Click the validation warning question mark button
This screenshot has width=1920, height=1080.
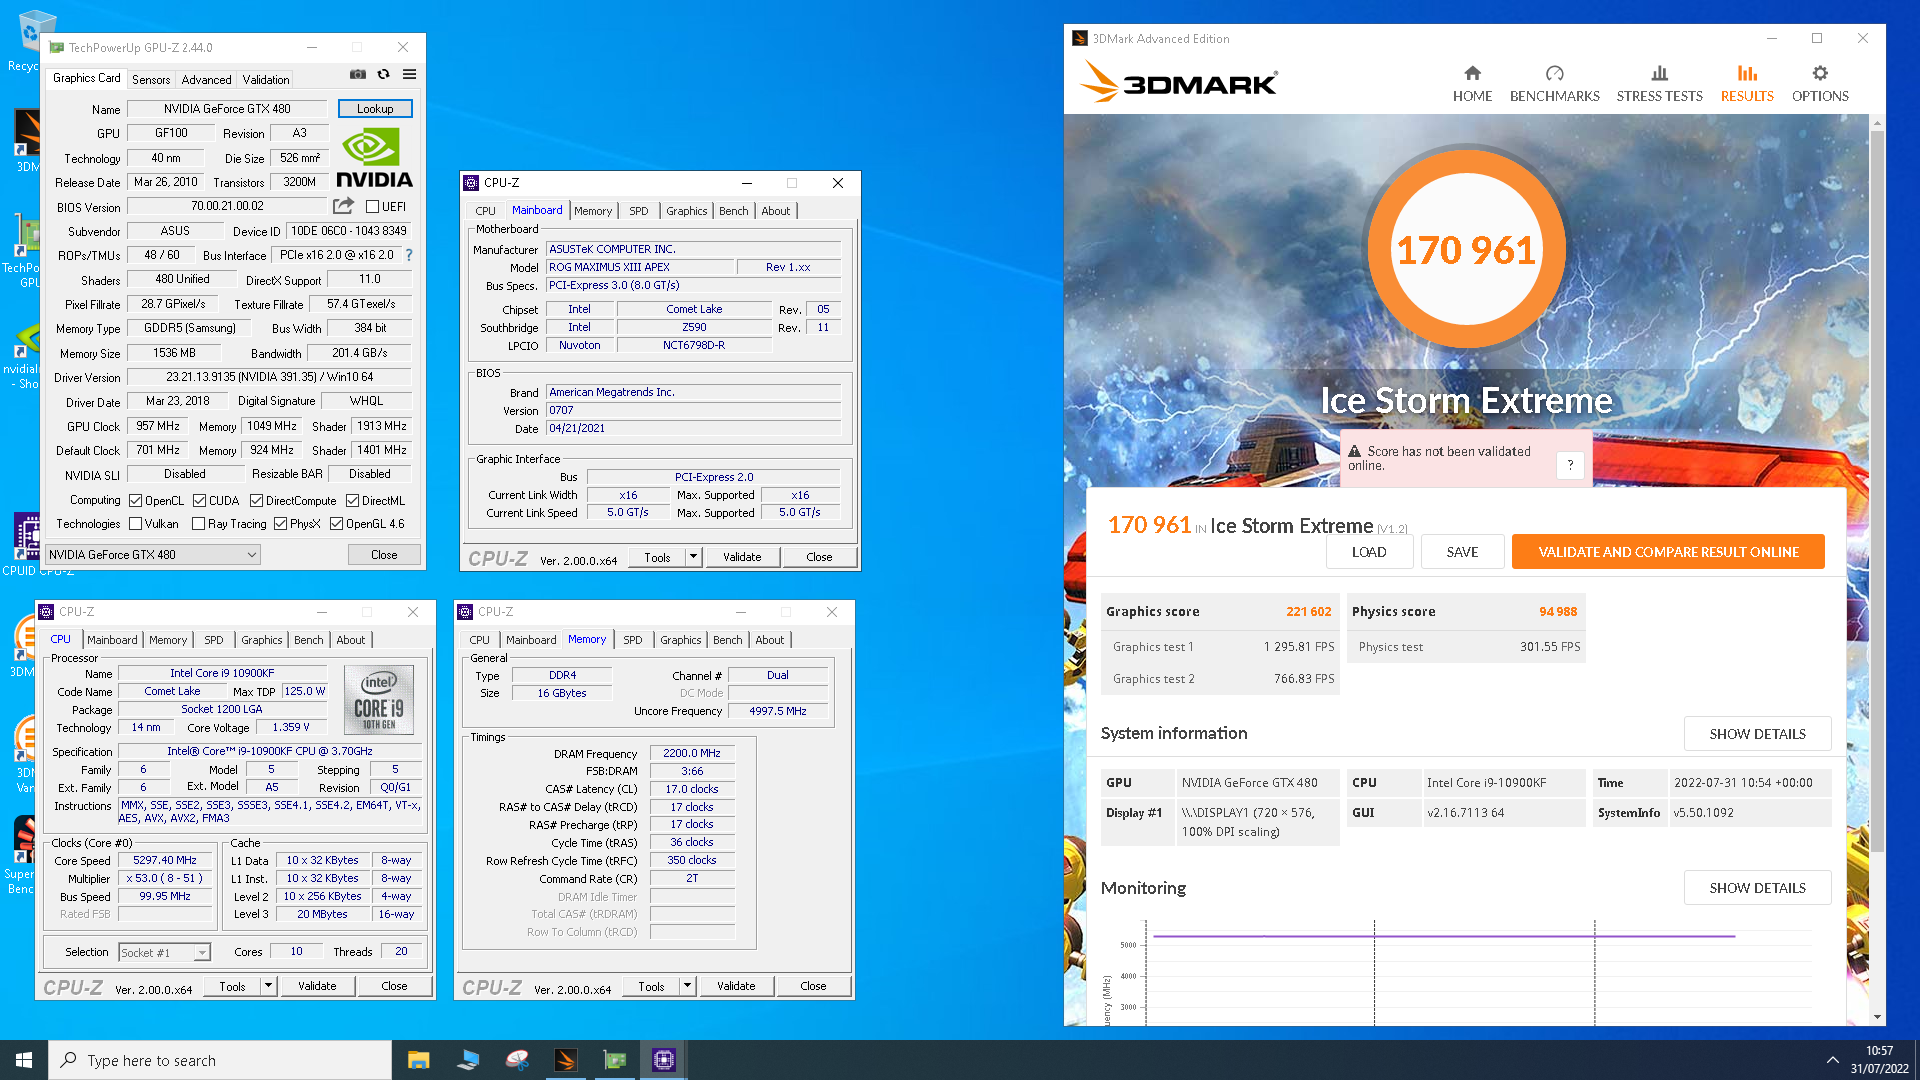click(x=1570, y=464)
